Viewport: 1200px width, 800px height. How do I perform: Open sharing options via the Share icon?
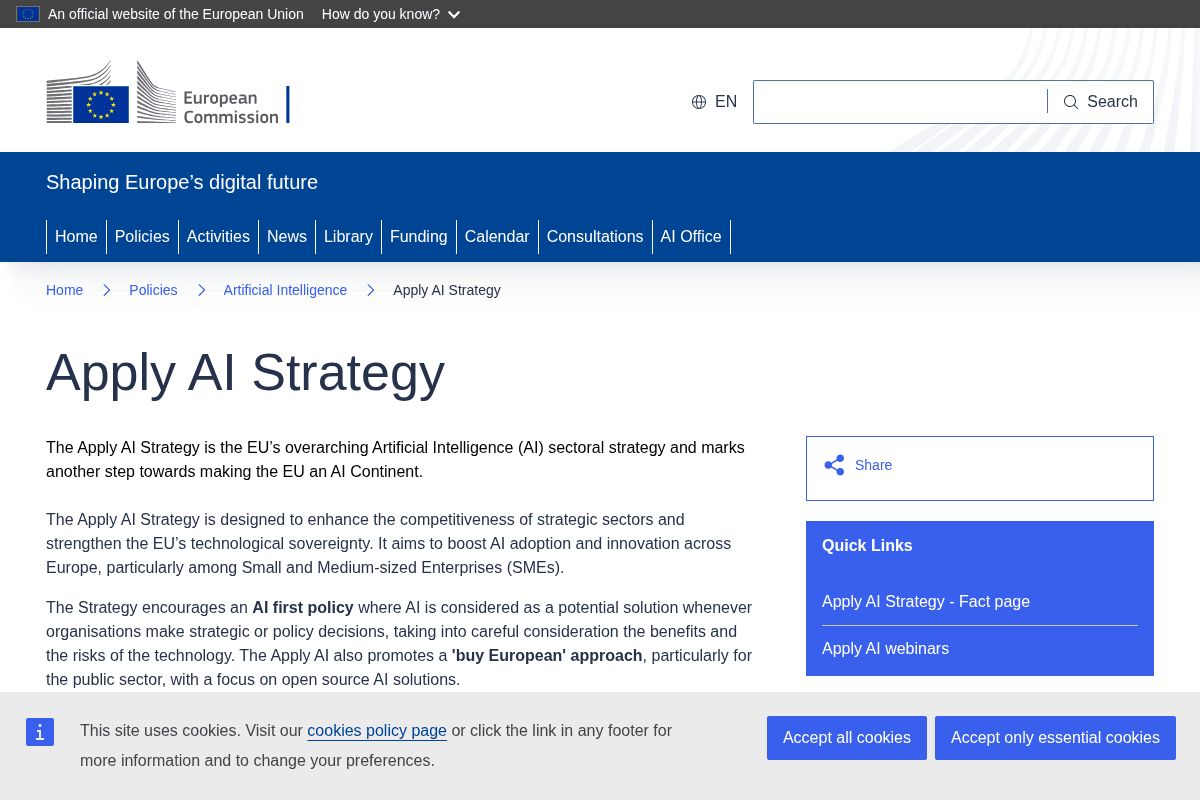pyautogui.click(x=834, y=464)
